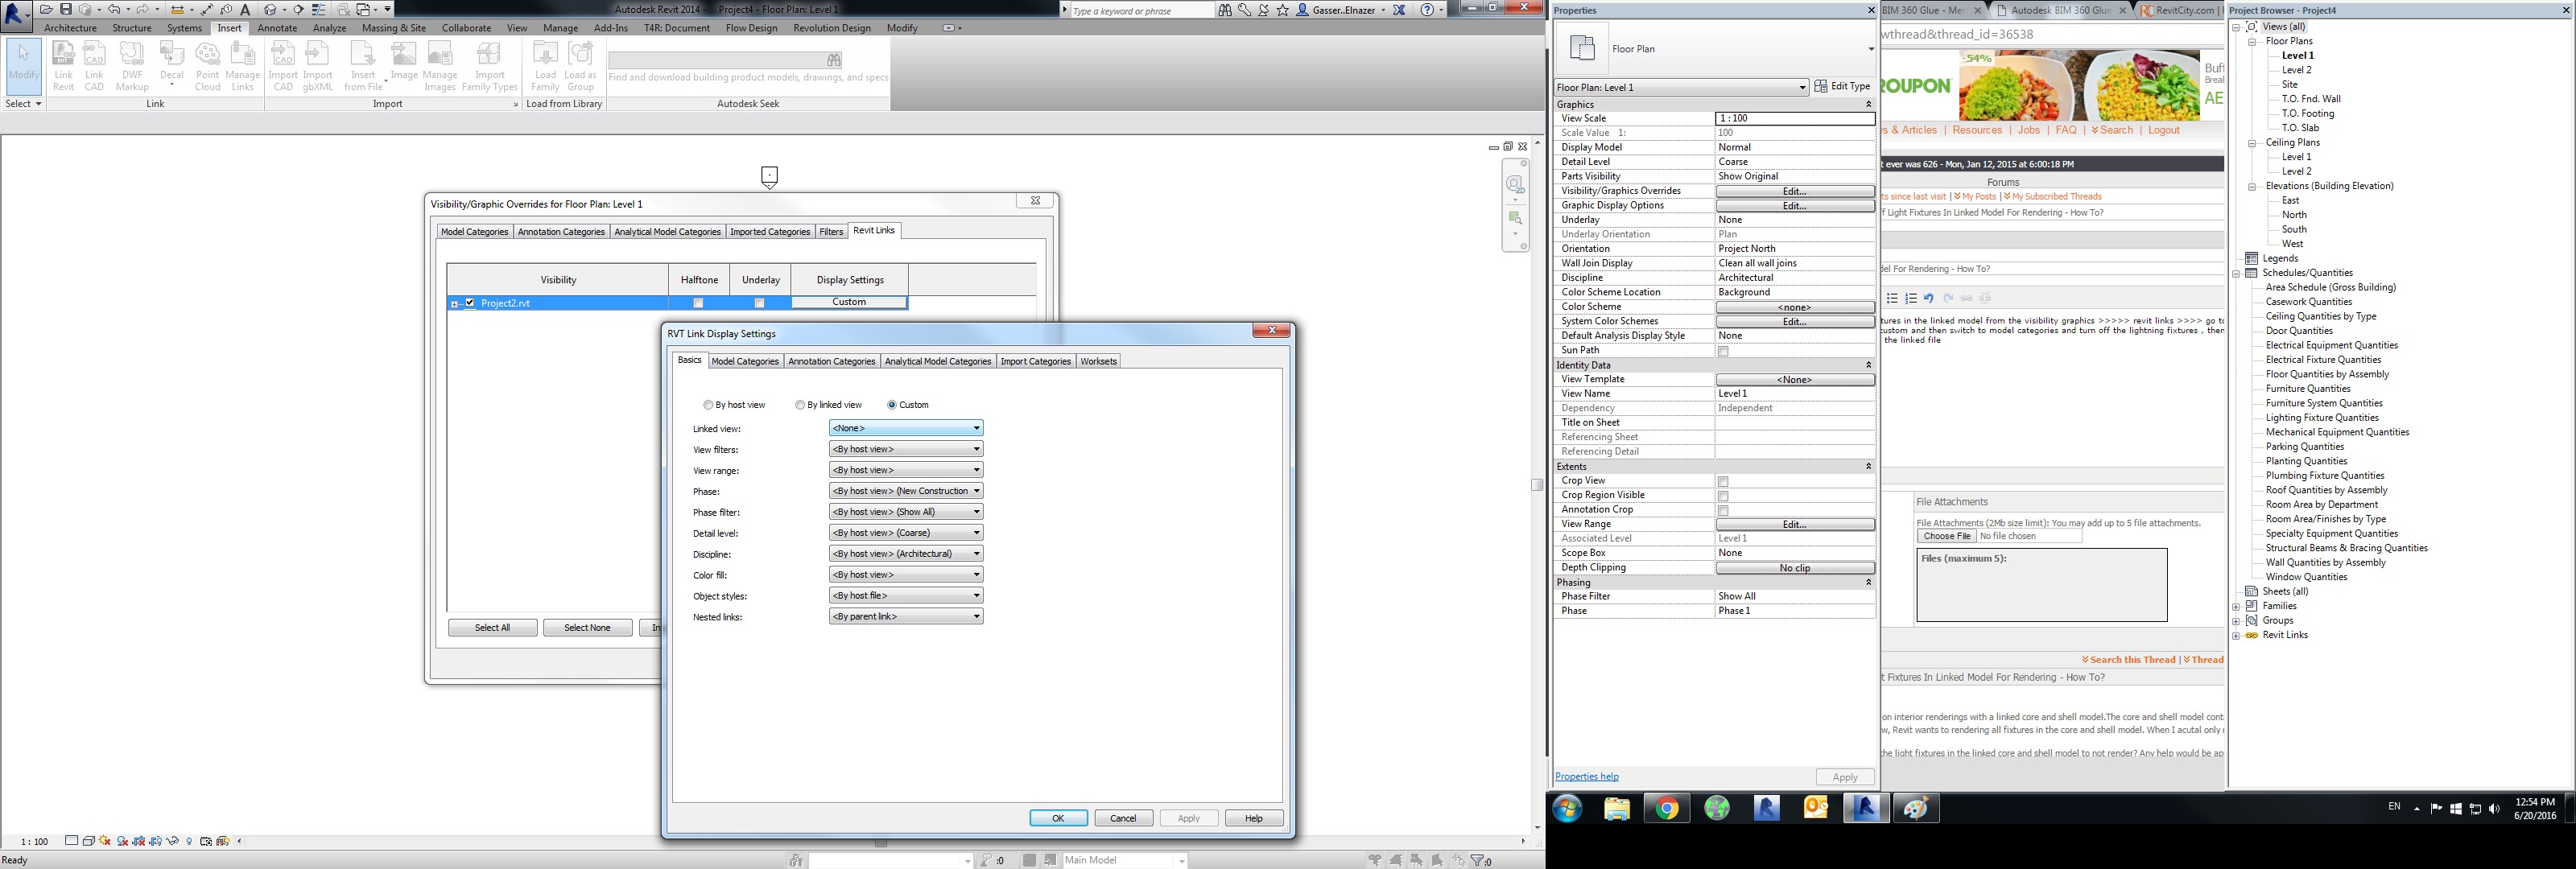Expand the Revit Links tree node
The width and height of the screenshot is (2576, 869).
pyautogui.click(x=2236, y=635)
